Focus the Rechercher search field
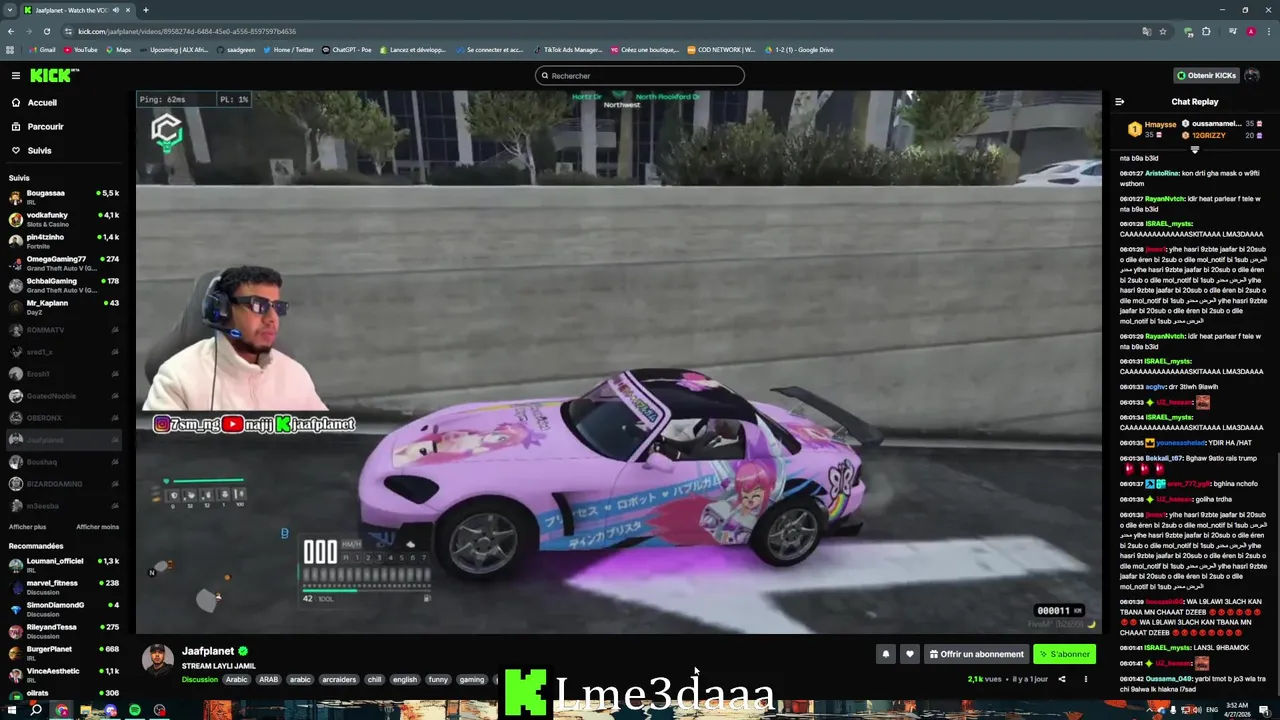This screenshot has width=1280, height=720. (x=640, y=75)
